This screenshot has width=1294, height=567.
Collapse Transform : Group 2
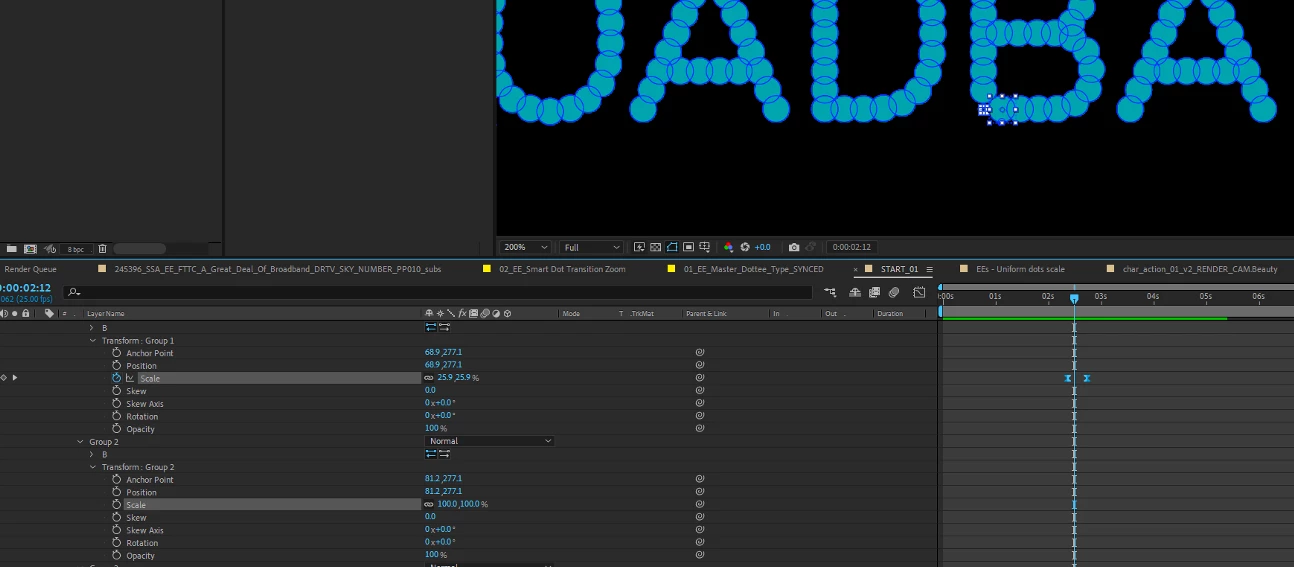click(93, 467)
